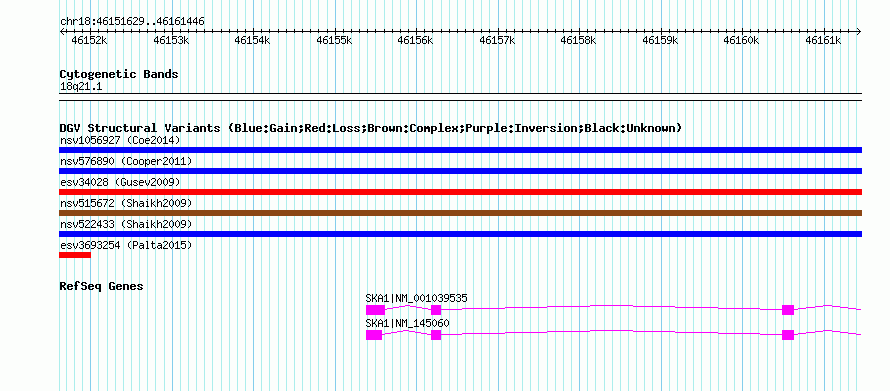The height and width of the screenshot is (391, 890).
Task: Click the 46157k ruler tick
Action: tap(498, 40)
